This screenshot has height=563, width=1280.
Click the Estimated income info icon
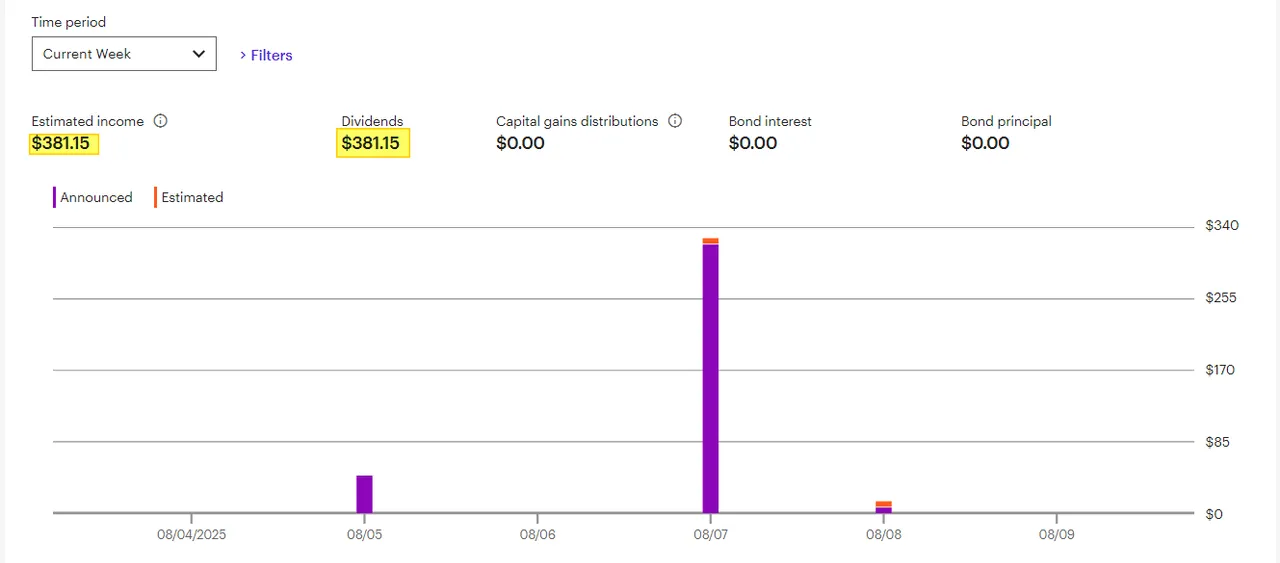tap(161, 121)
